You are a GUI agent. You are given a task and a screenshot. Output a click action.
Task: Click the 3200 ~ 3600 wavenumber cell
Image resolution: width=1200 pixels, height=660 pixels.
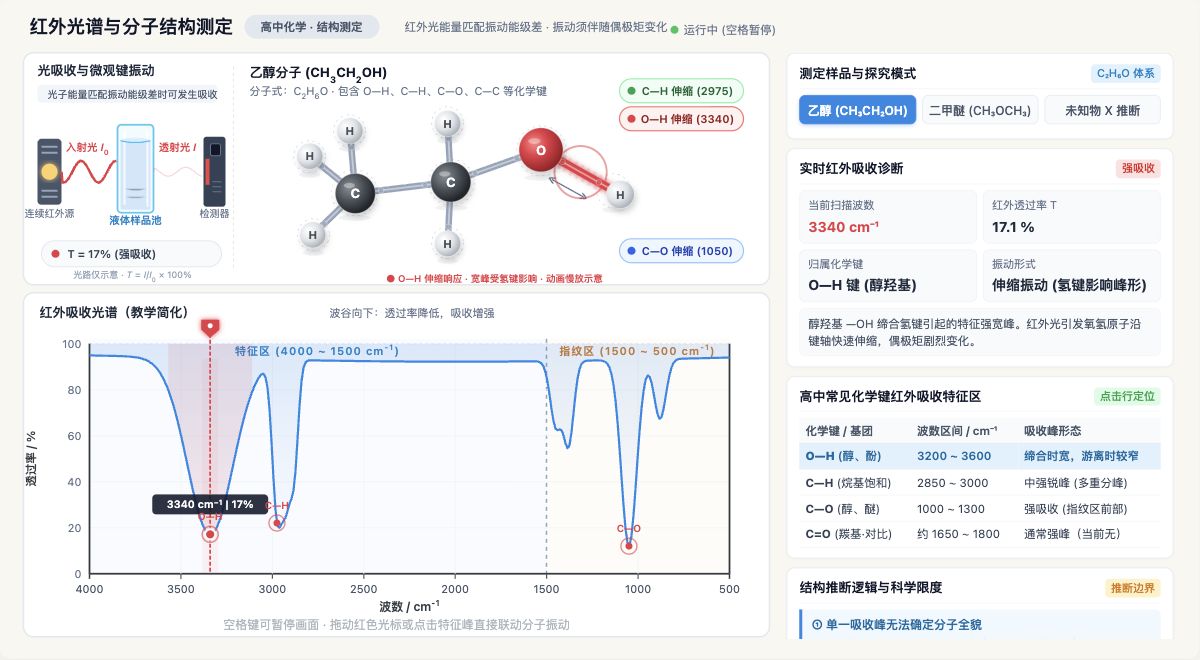click(x=954, y=456)
